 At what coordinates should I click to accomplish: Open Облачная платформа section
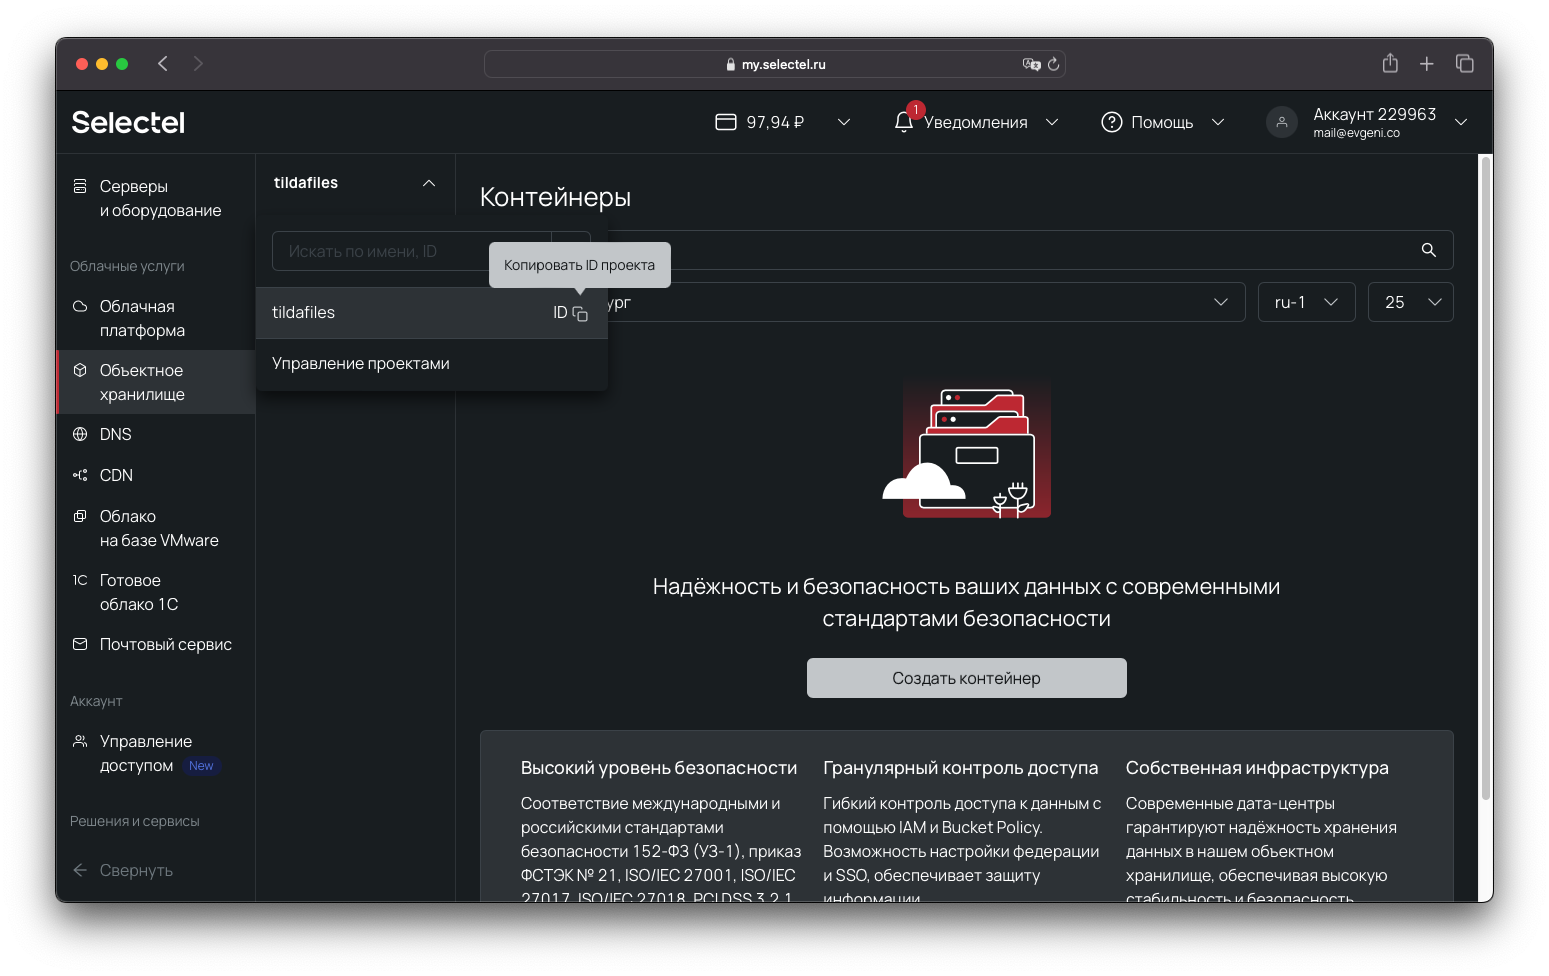156,318
